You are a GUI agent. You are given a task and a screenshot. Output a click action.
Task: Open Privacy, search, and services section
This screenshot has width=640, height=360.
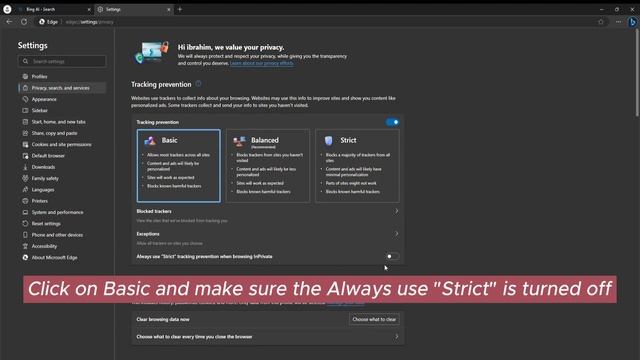62,88
